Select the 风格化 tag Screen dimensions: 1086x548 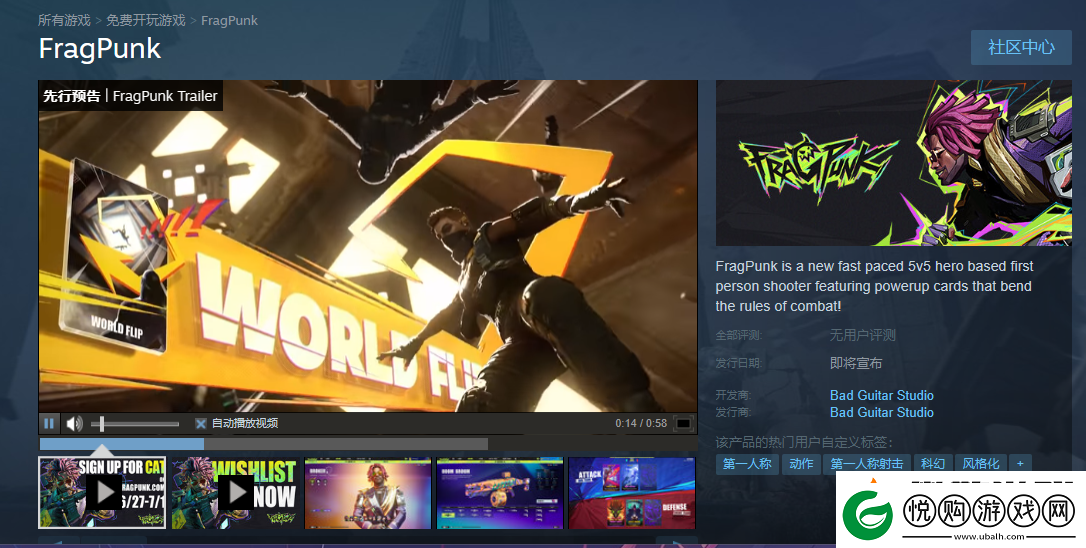pyautogui.click(x=981, y=463)
